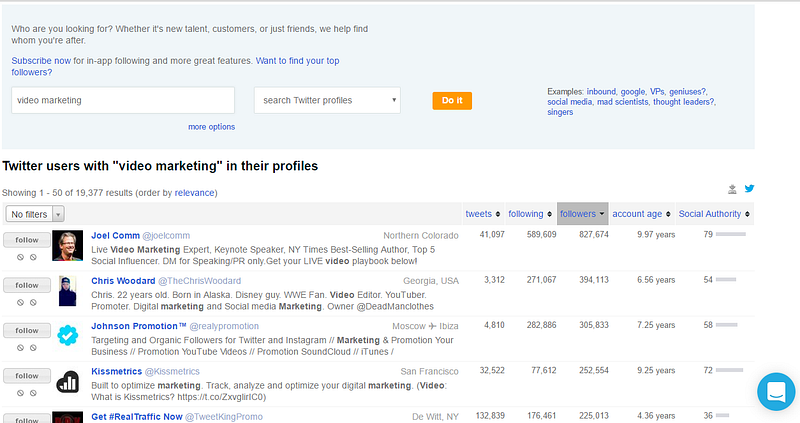Open the search Twitter profiles dropdown

pos(327,100)
